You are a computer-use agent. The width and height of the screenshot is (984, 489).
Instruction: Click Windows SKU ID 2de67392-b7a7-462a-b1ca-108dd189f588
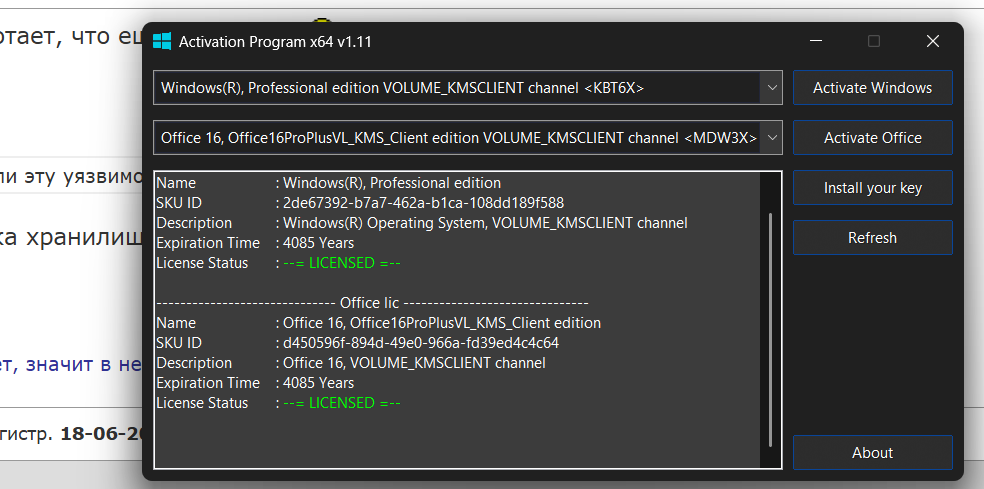423,203
